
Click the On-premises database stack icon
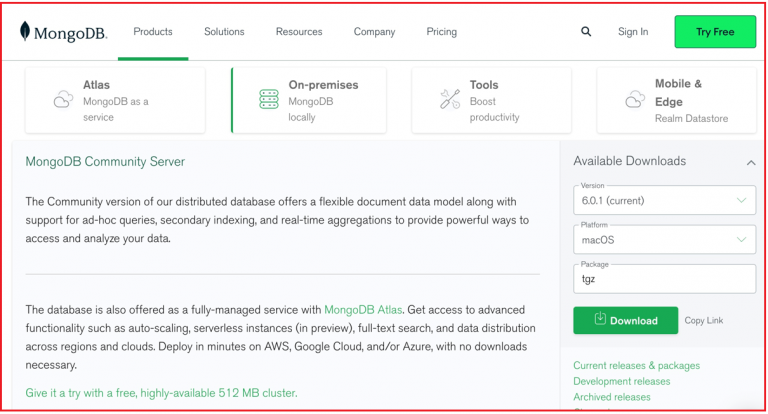click(269, 99)
